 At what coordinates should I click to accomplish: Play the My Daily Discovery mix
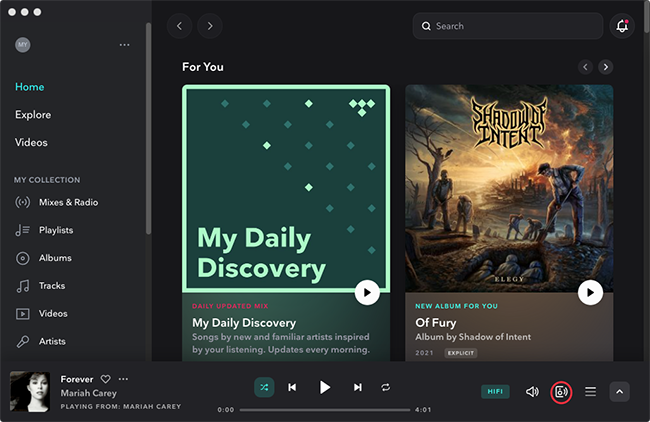(x=367, y=293)
